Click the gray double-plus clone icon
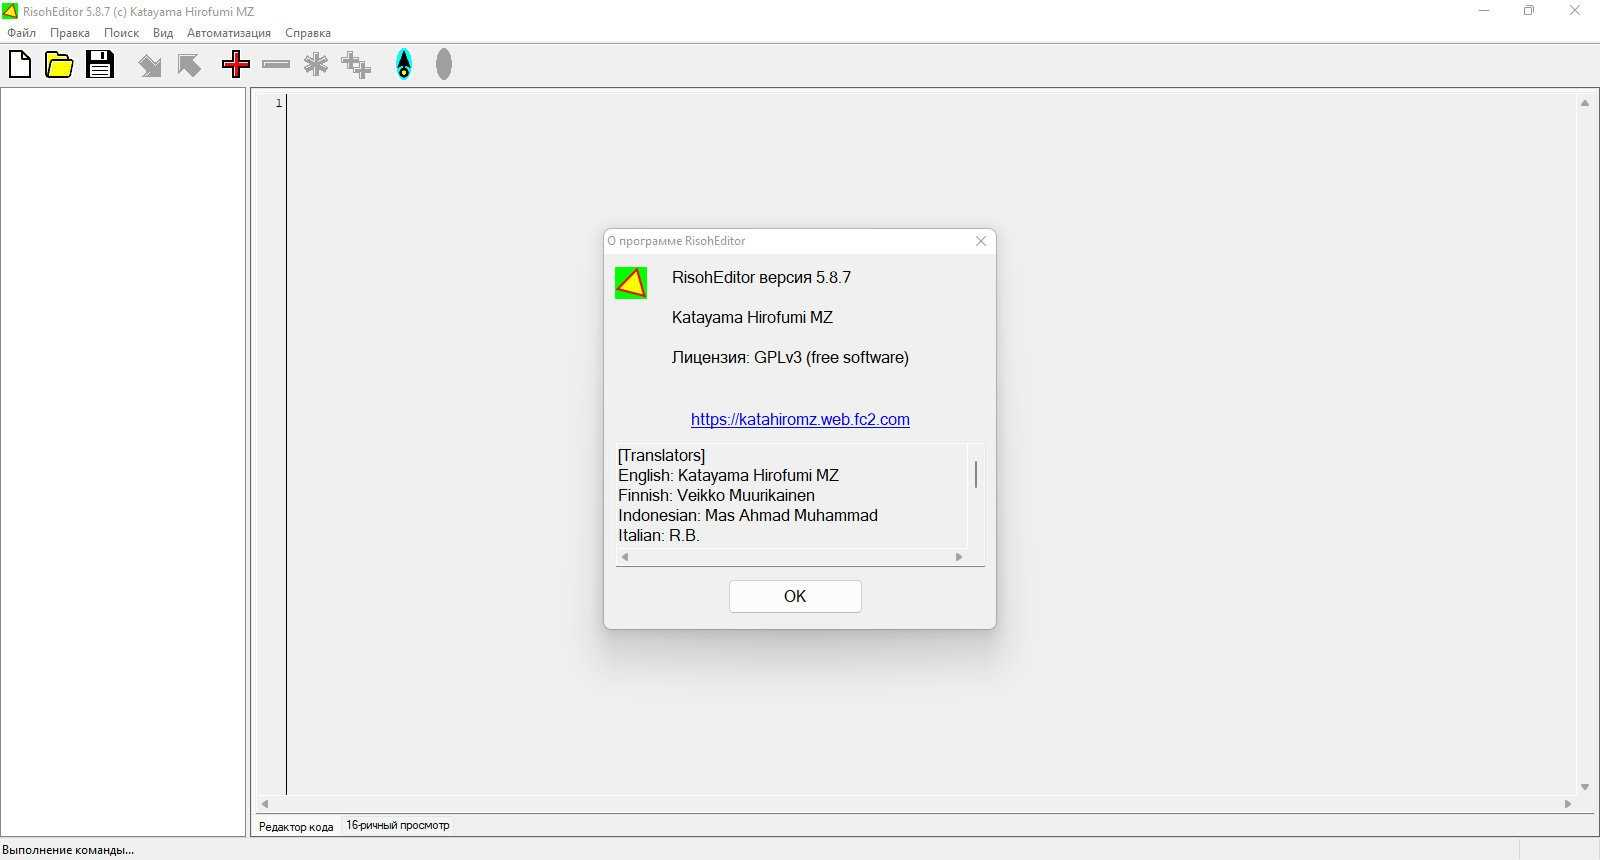The height and width of the screenshot is (860, 1600). pyautogui.click(x=356, y=65)
